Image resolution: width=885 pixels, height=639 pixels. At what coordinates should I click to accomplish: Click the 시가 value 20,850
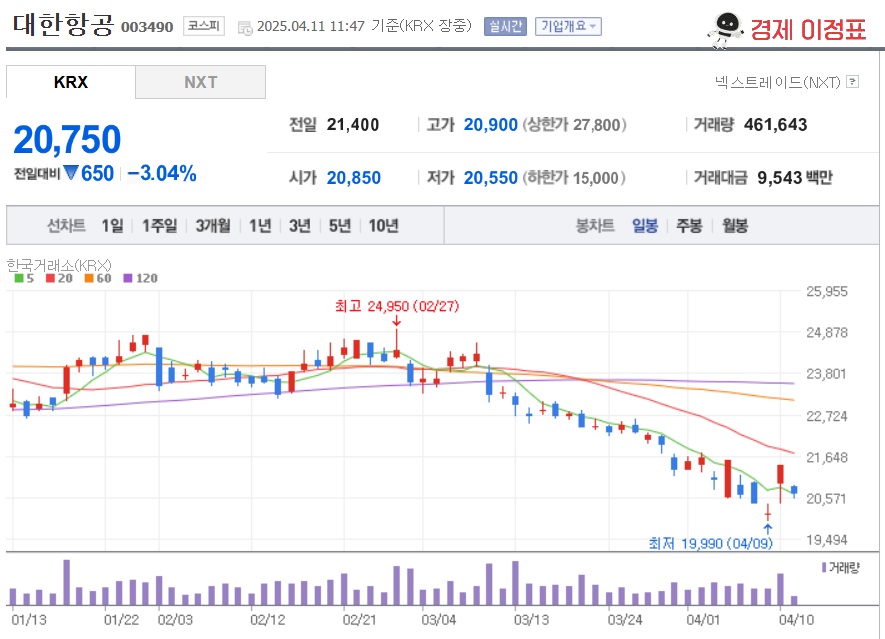coord(354,178)
